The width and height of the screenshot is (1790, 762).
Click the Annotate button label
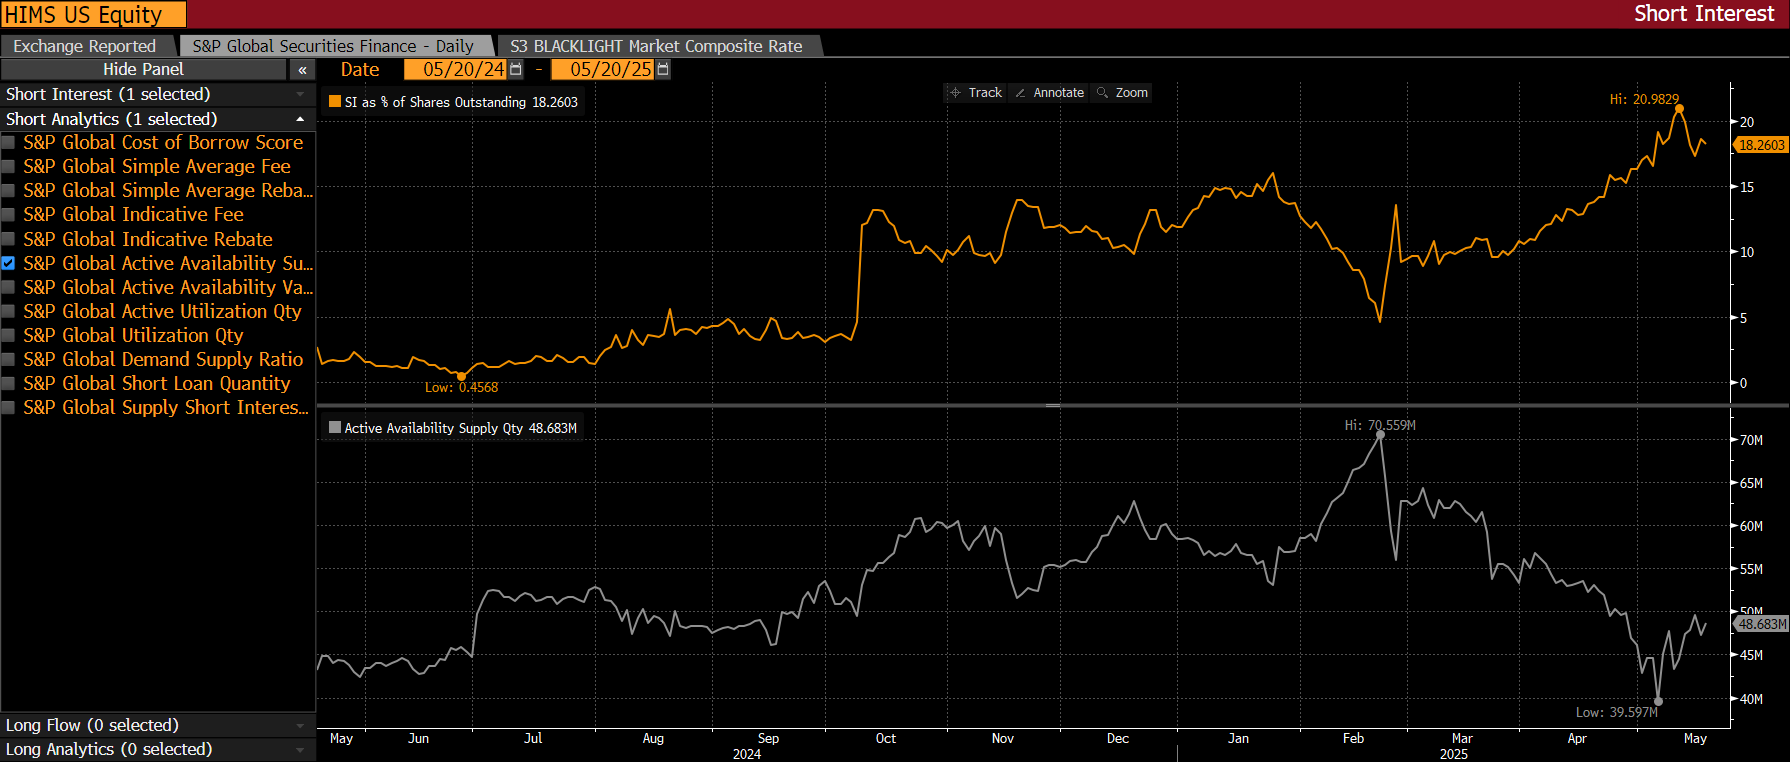coord(1058,92)
